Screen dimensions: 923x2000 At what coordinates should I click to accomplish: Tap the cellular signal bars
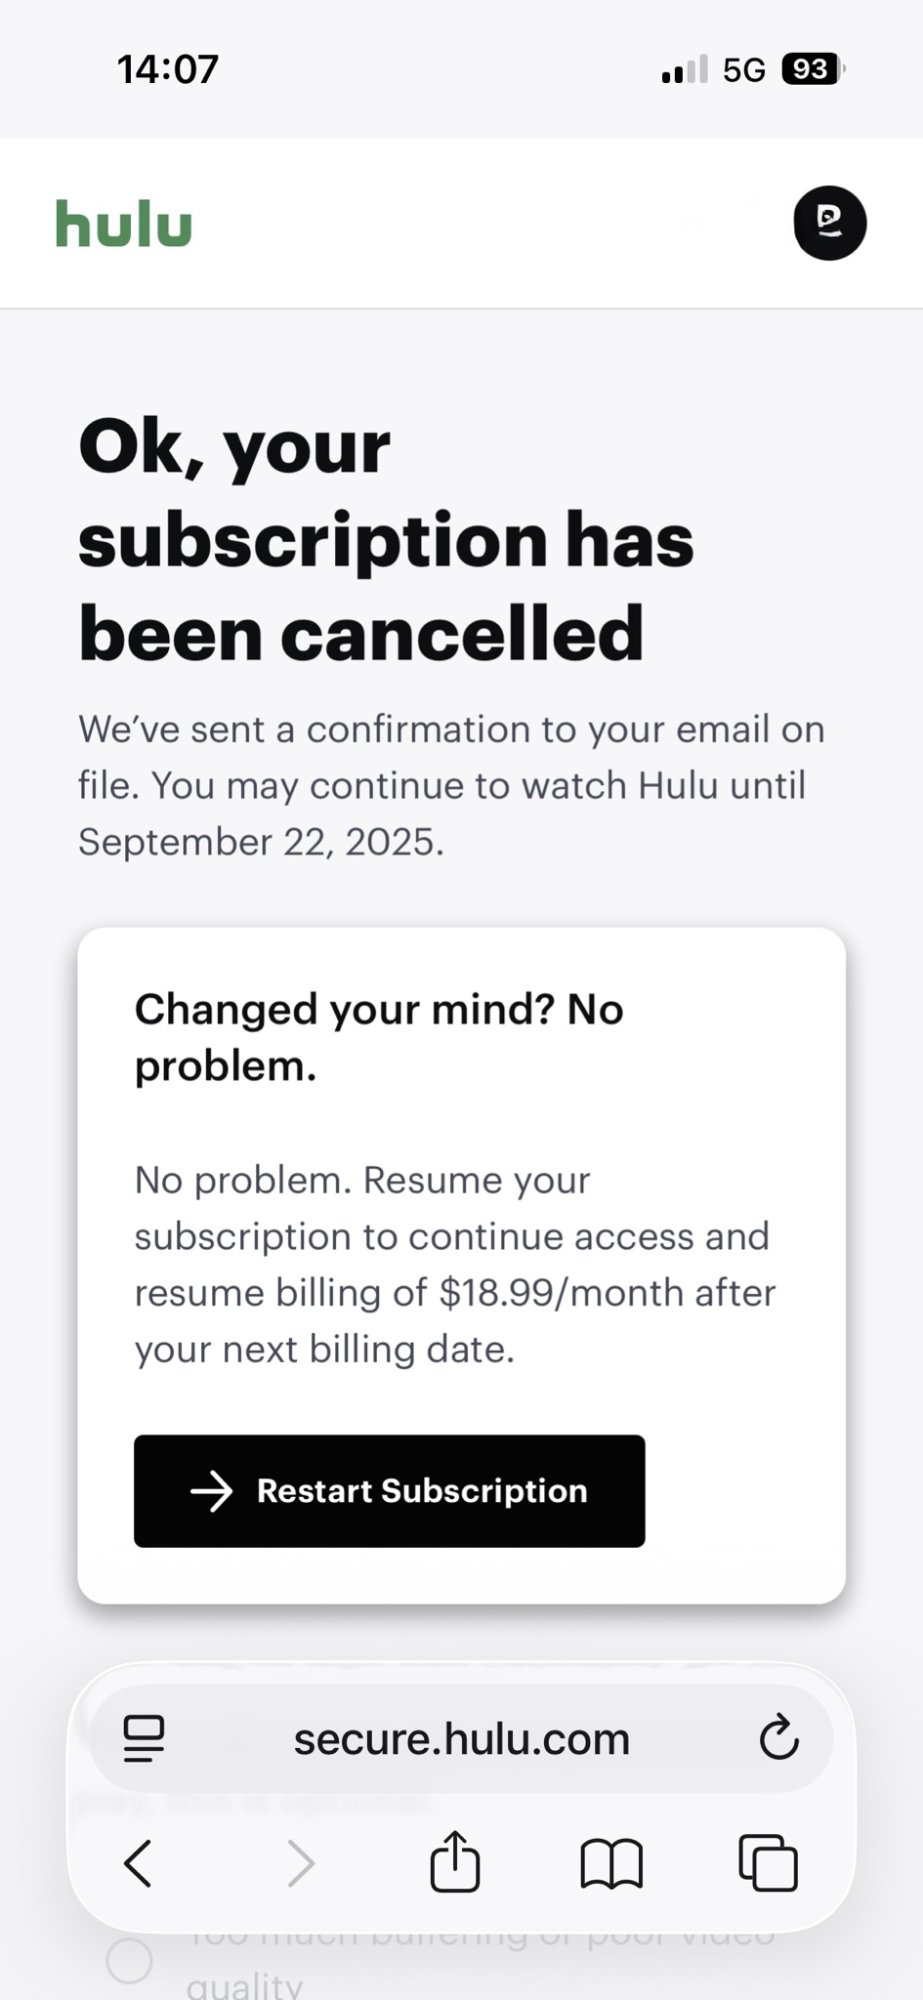[x=684, y=70]
